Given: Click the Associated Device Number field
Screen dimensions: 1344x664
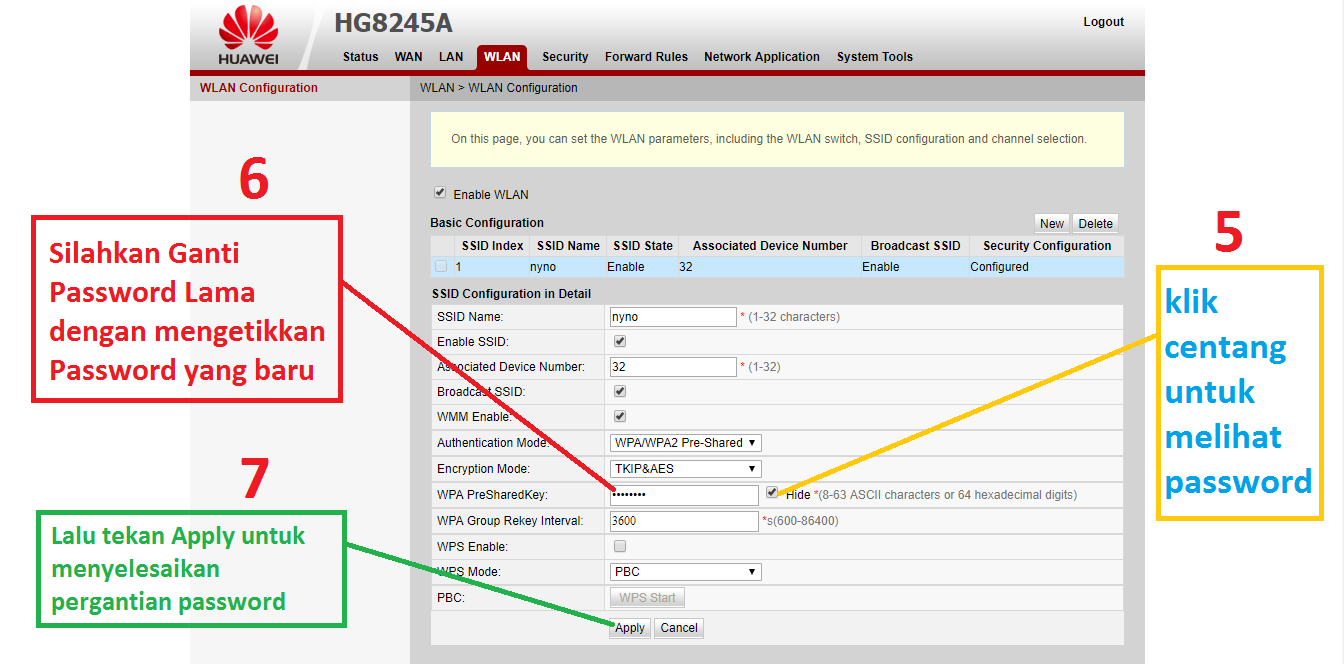Looking at the screenshot, I should point(673,367).
